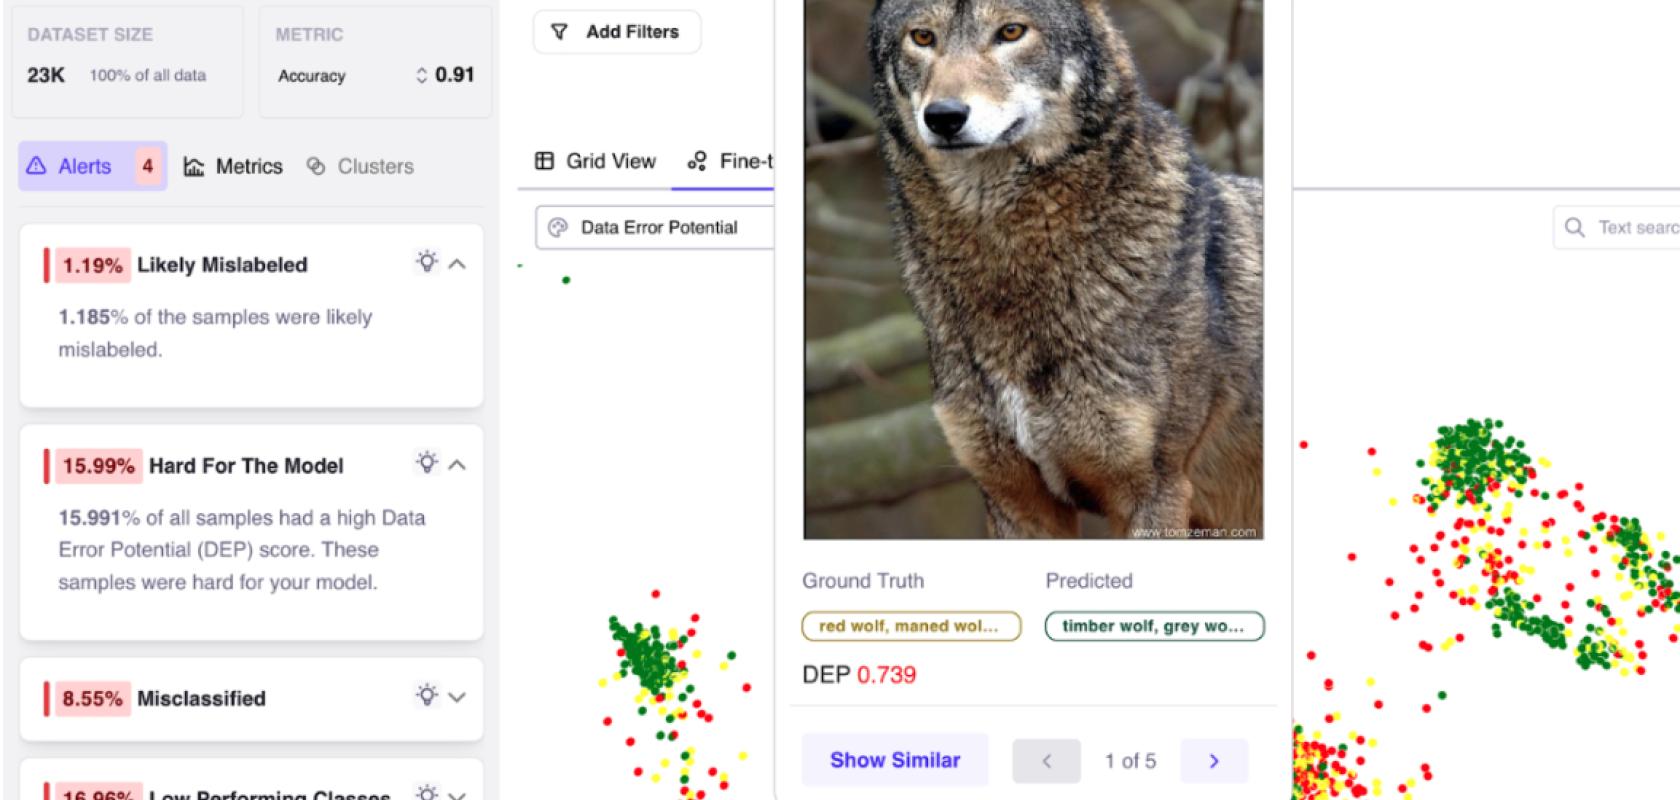Collapse the Likely Mislabeled alert card

(x=457, y=264)
